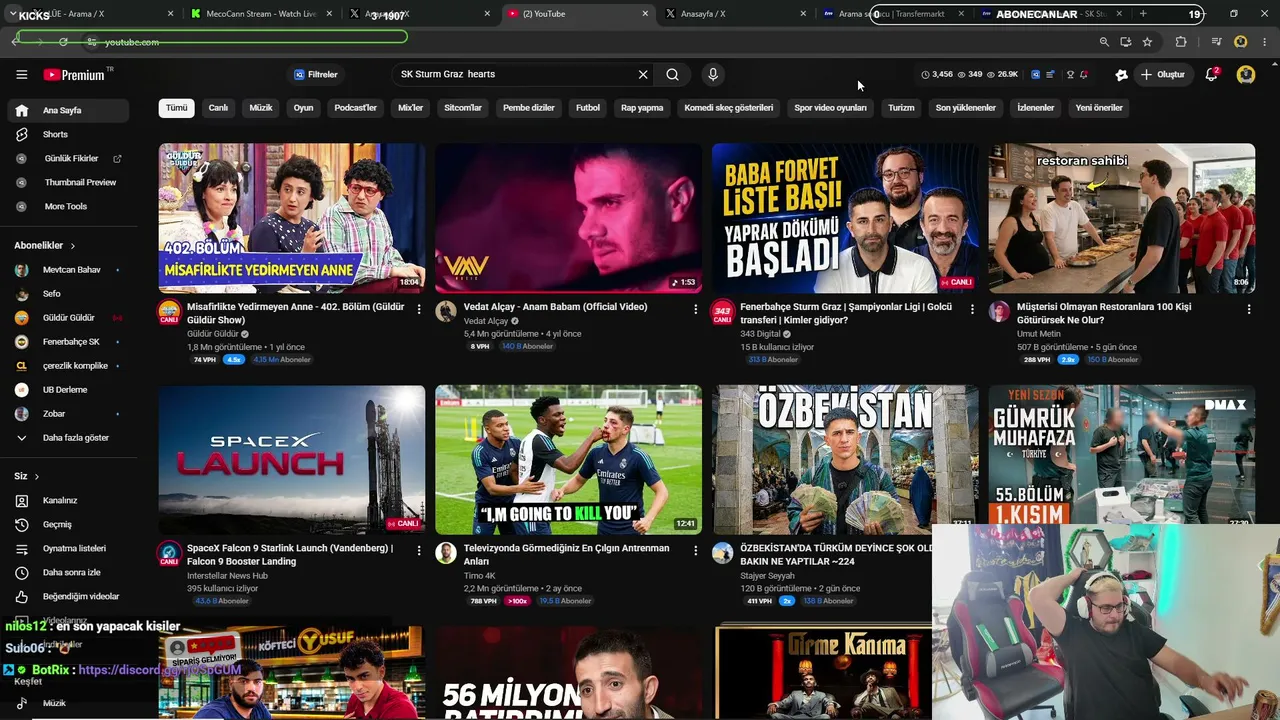This screenshot has height=720, width=1280.
Task: Open Timo 4K channel avatar
Action: [x=446, y=553]
